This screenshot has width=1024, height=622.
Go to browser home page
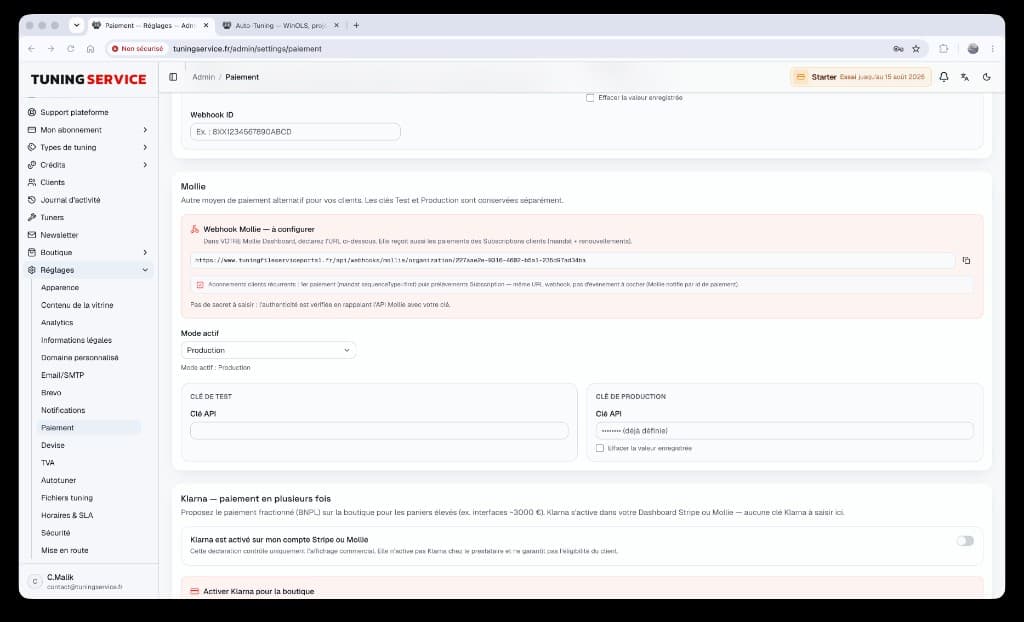(x=90, y=49)
